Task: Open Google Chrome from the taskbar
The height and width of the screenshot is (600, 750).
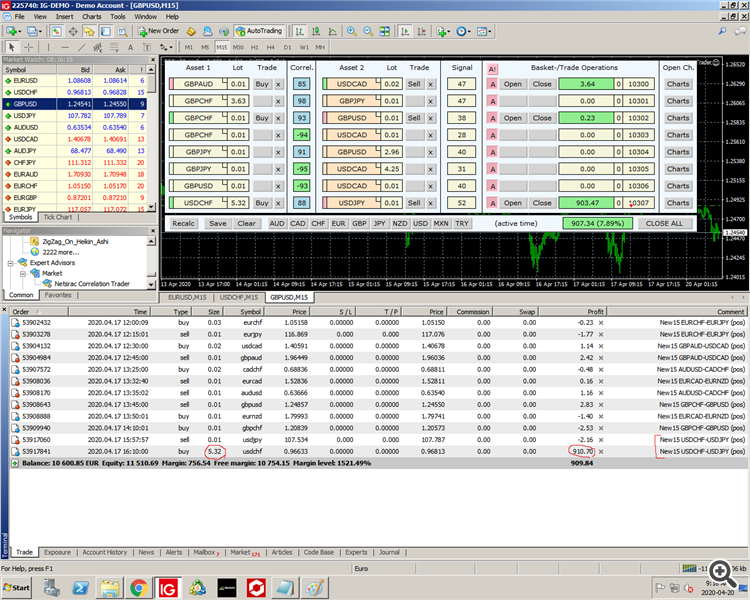Action: point(139,587)
